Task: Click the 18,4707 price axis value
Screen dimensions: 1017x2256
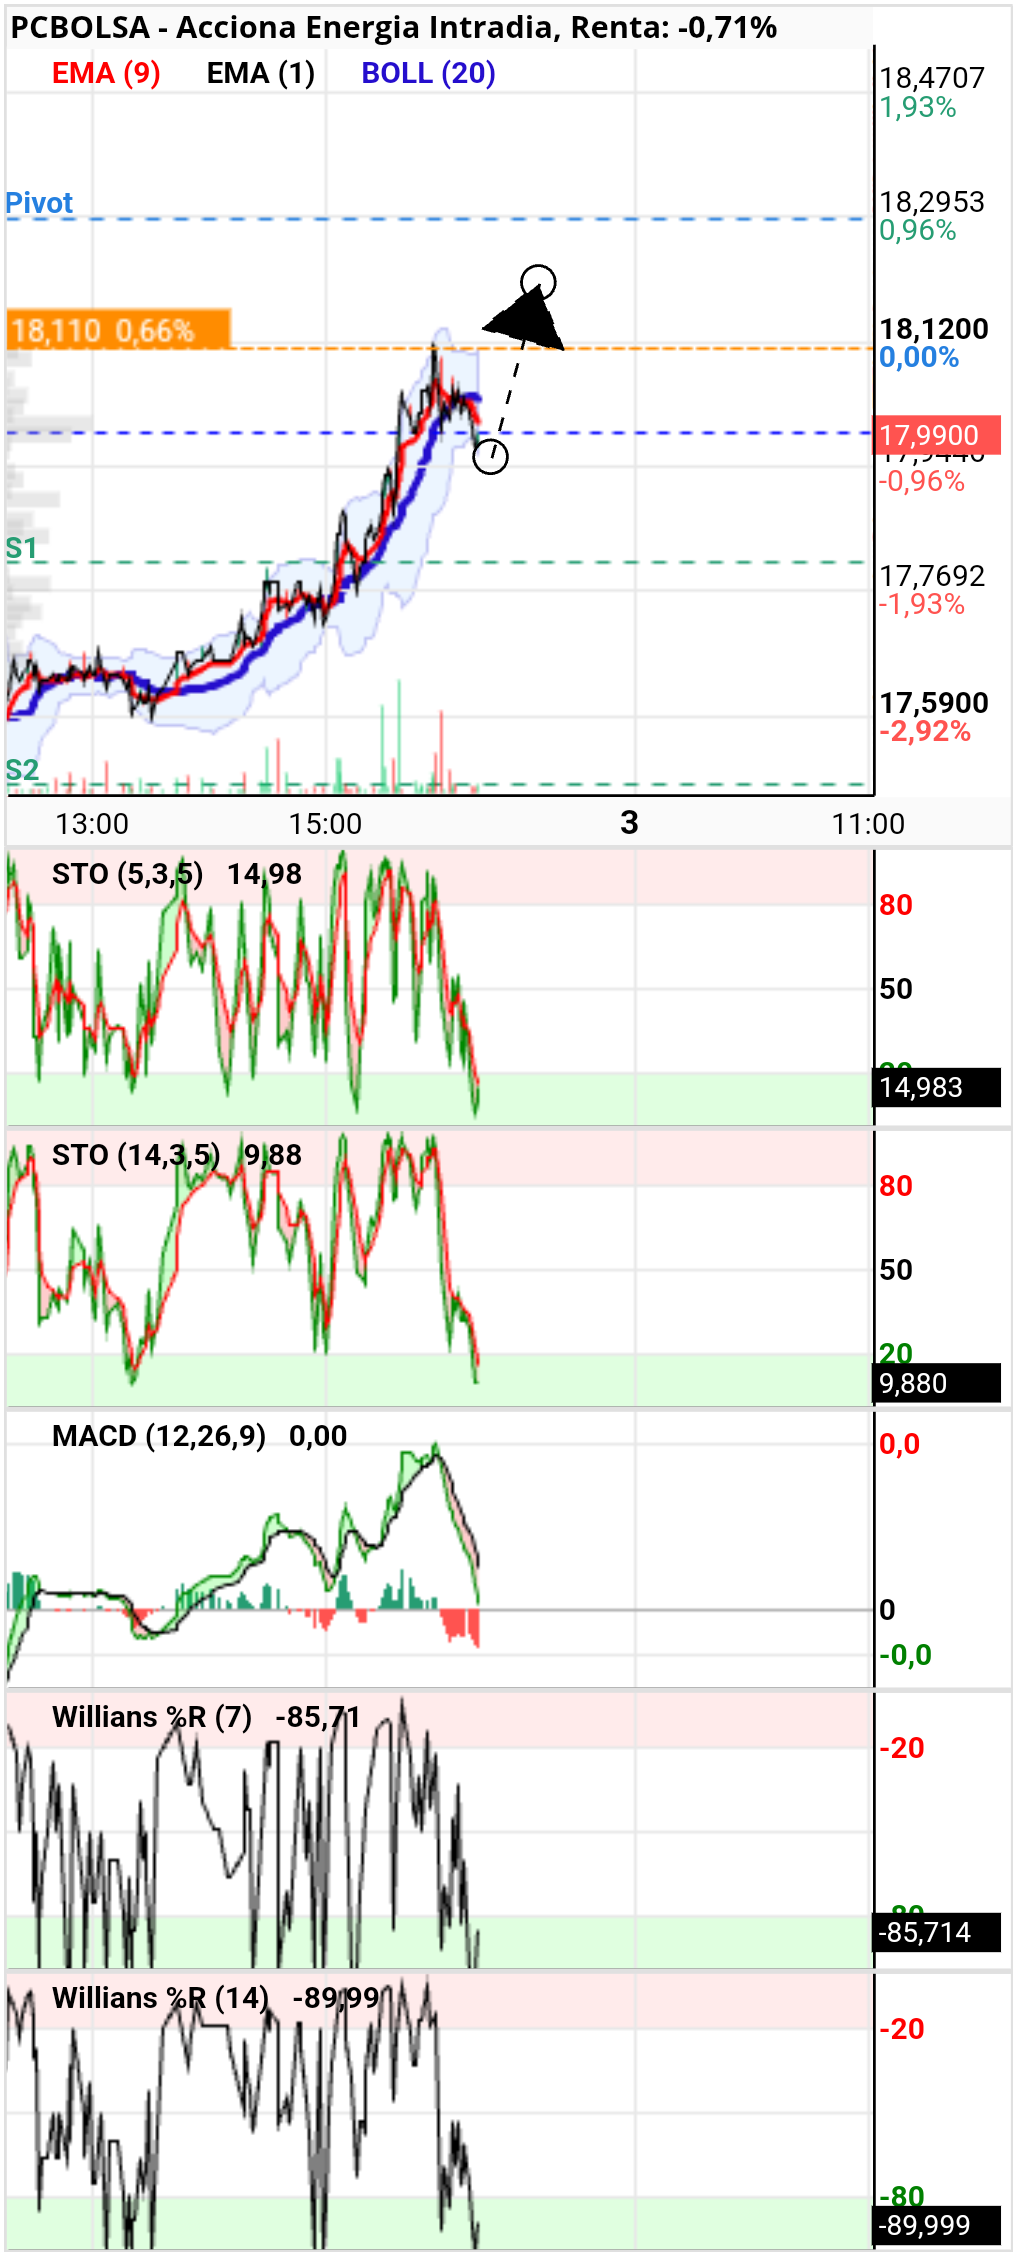Action: click(x=931, y=78)
